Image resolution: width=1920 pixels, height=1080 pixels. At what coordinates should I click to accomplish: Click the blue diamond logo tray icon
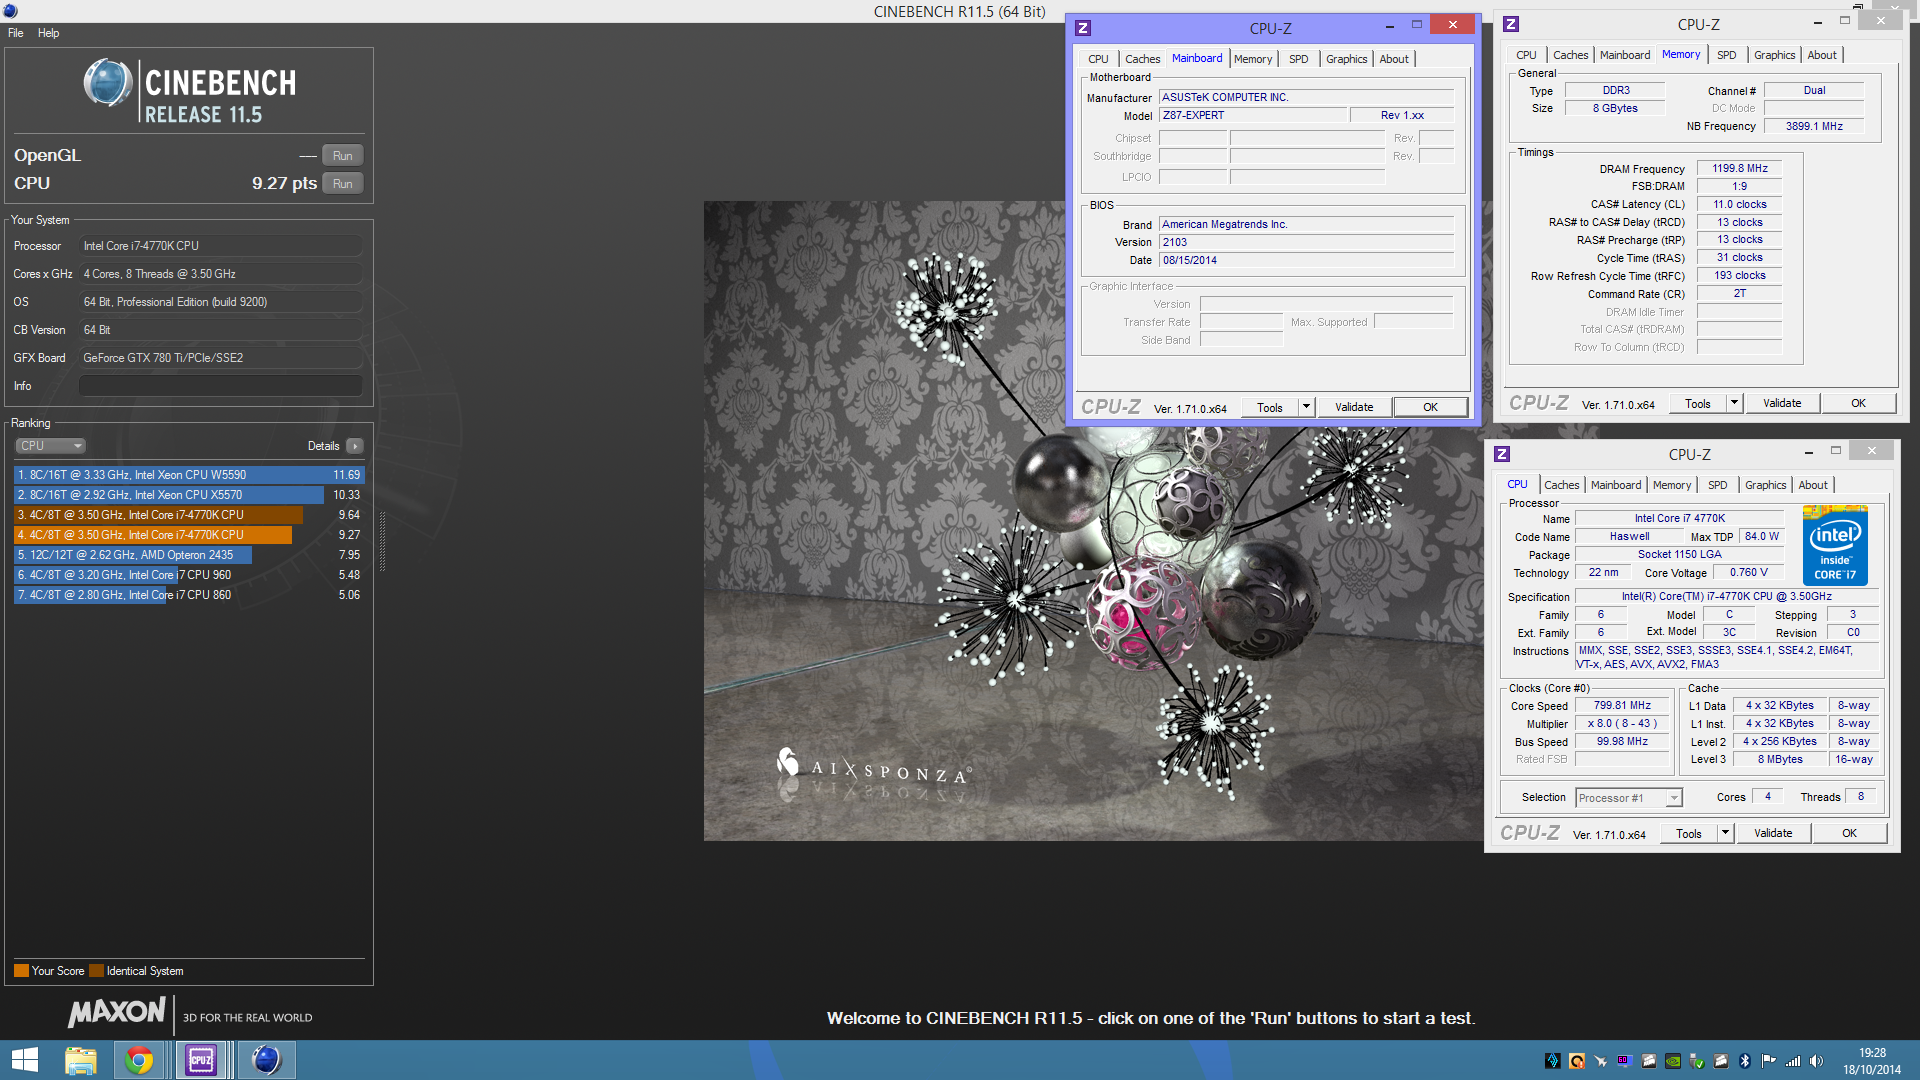[x=1552, y=1061]
